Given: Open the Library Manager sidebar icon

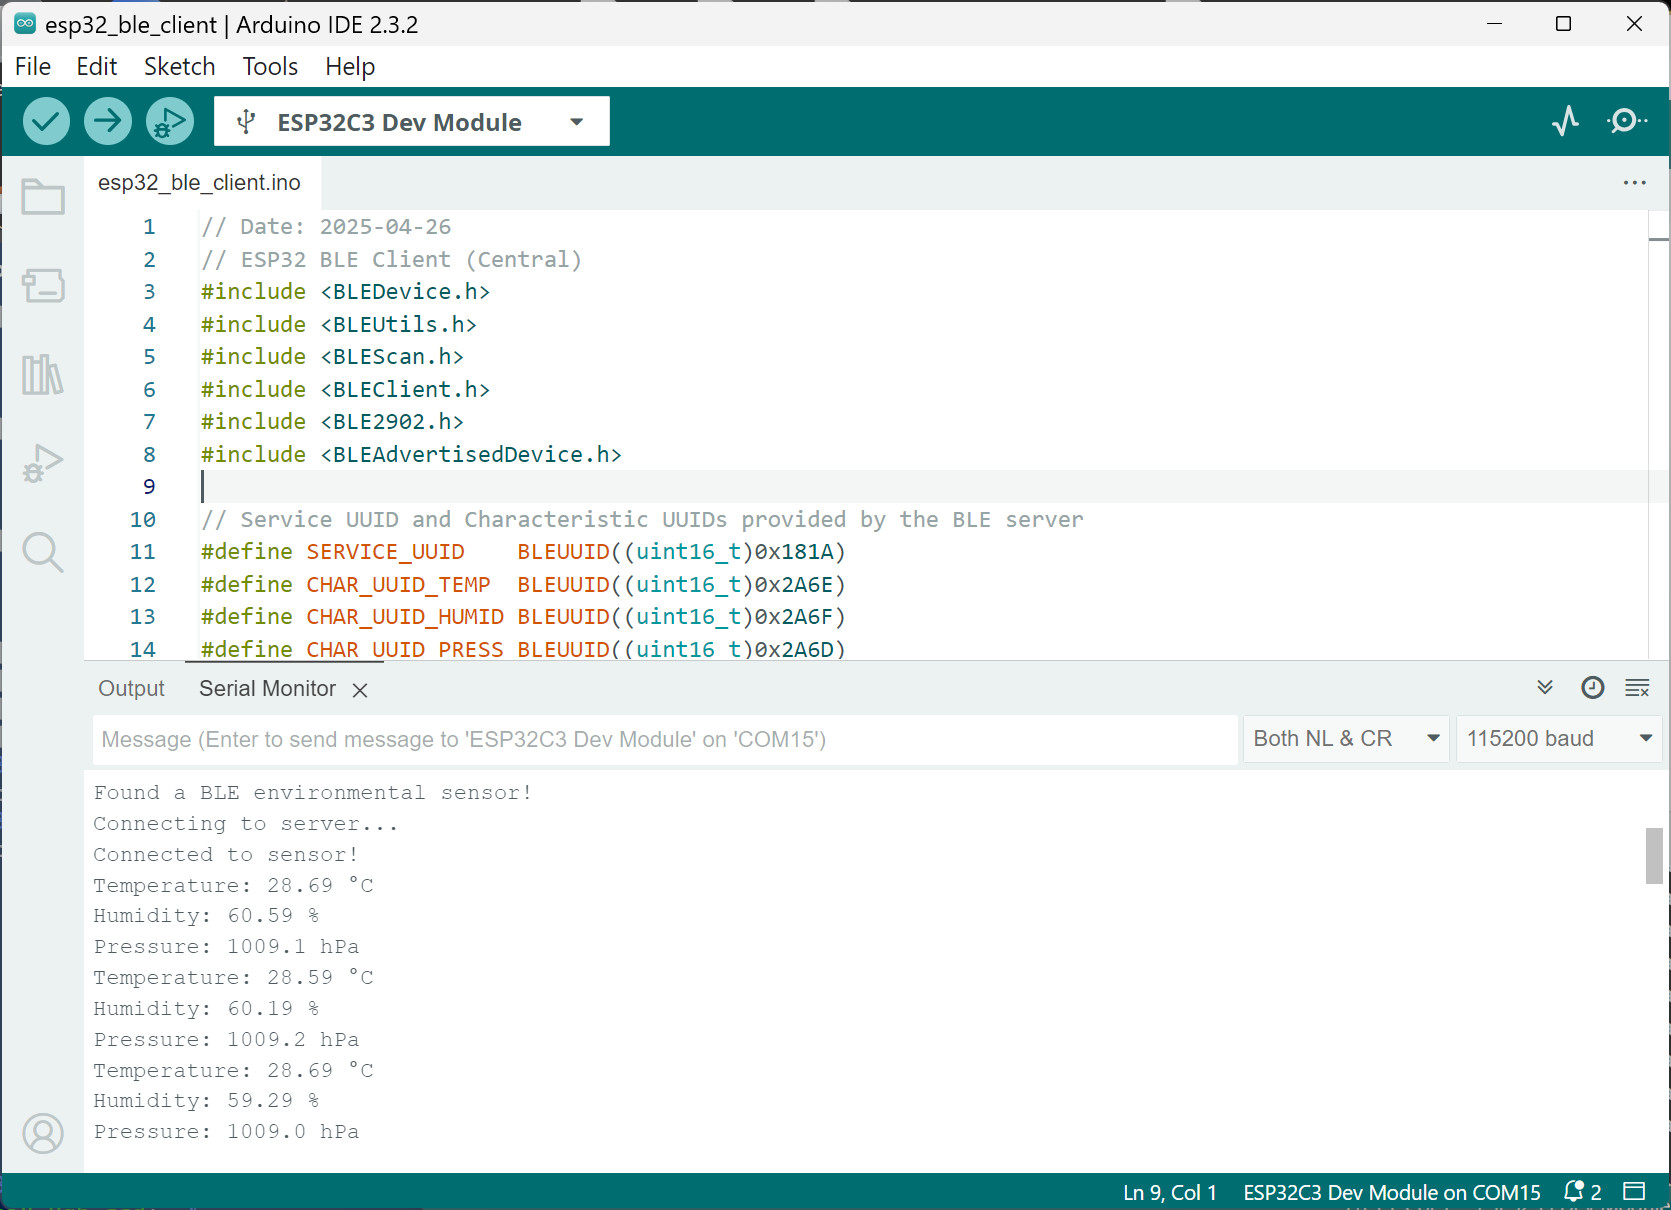Looking at the screenshot, I should click(43, 375).
